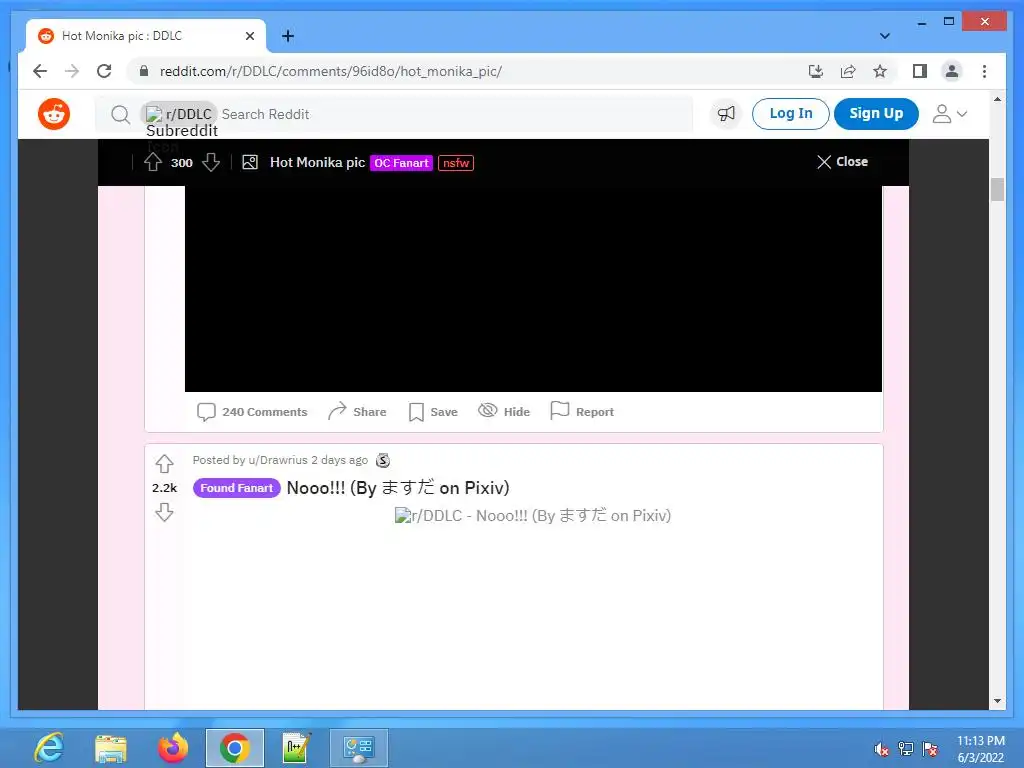Close the post overlay
The image size is (1024, 768).
(x=842, y=161)
